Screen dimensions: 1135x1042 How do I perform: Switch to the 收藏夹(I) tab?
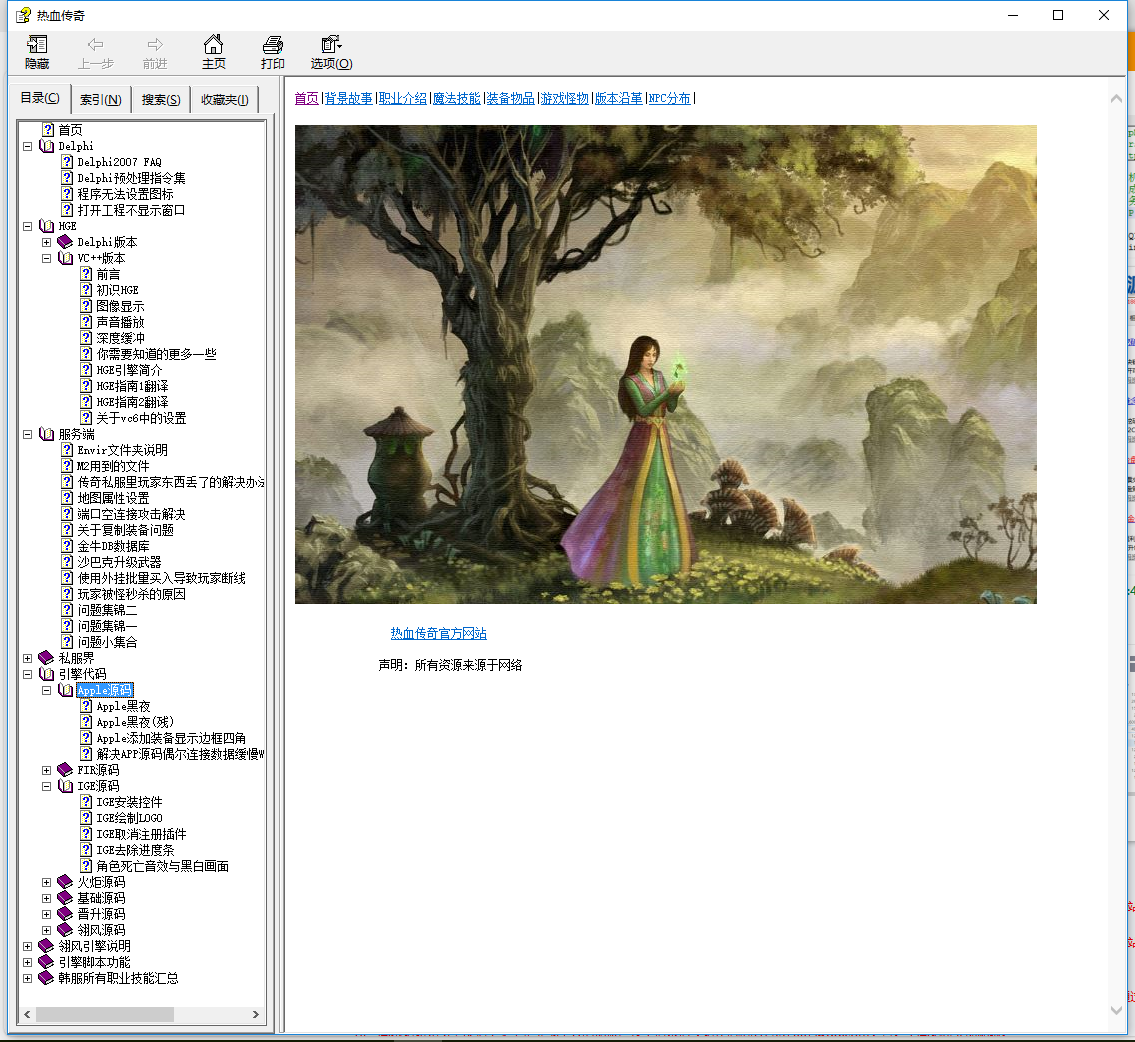(224, 100)
